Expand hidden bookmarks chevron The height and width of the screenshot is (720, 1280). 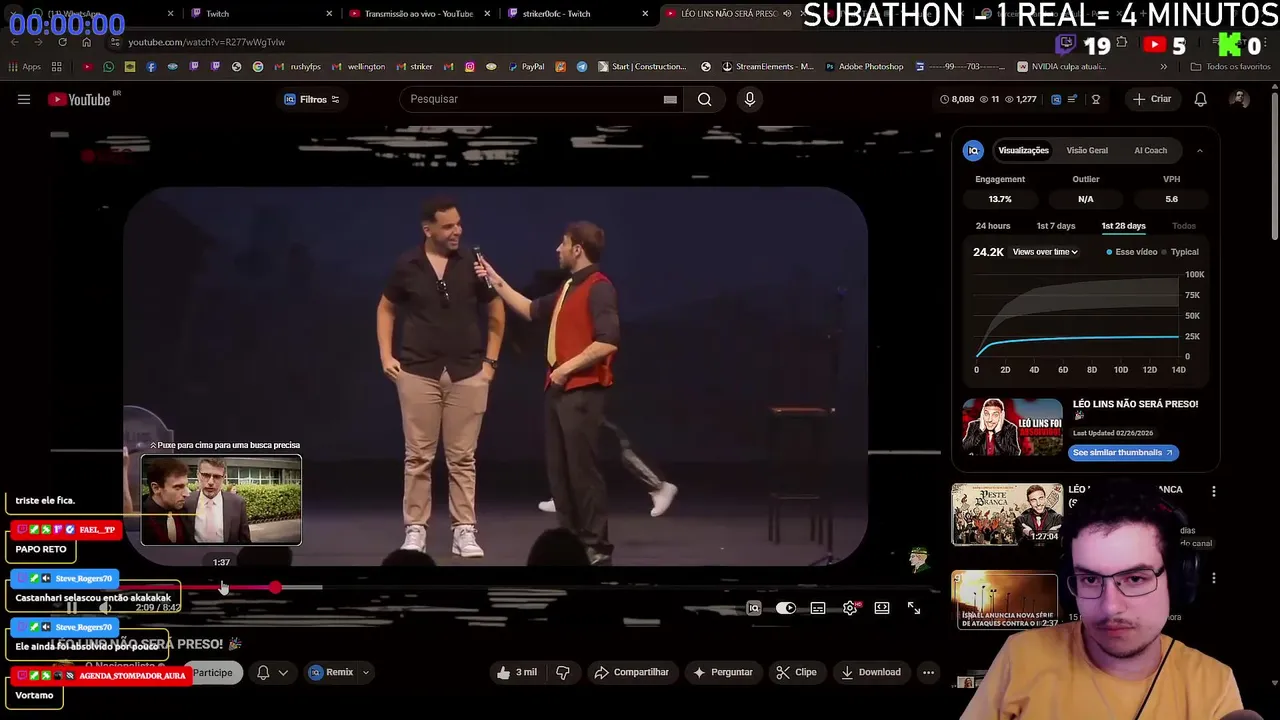tap(1163, 67)
